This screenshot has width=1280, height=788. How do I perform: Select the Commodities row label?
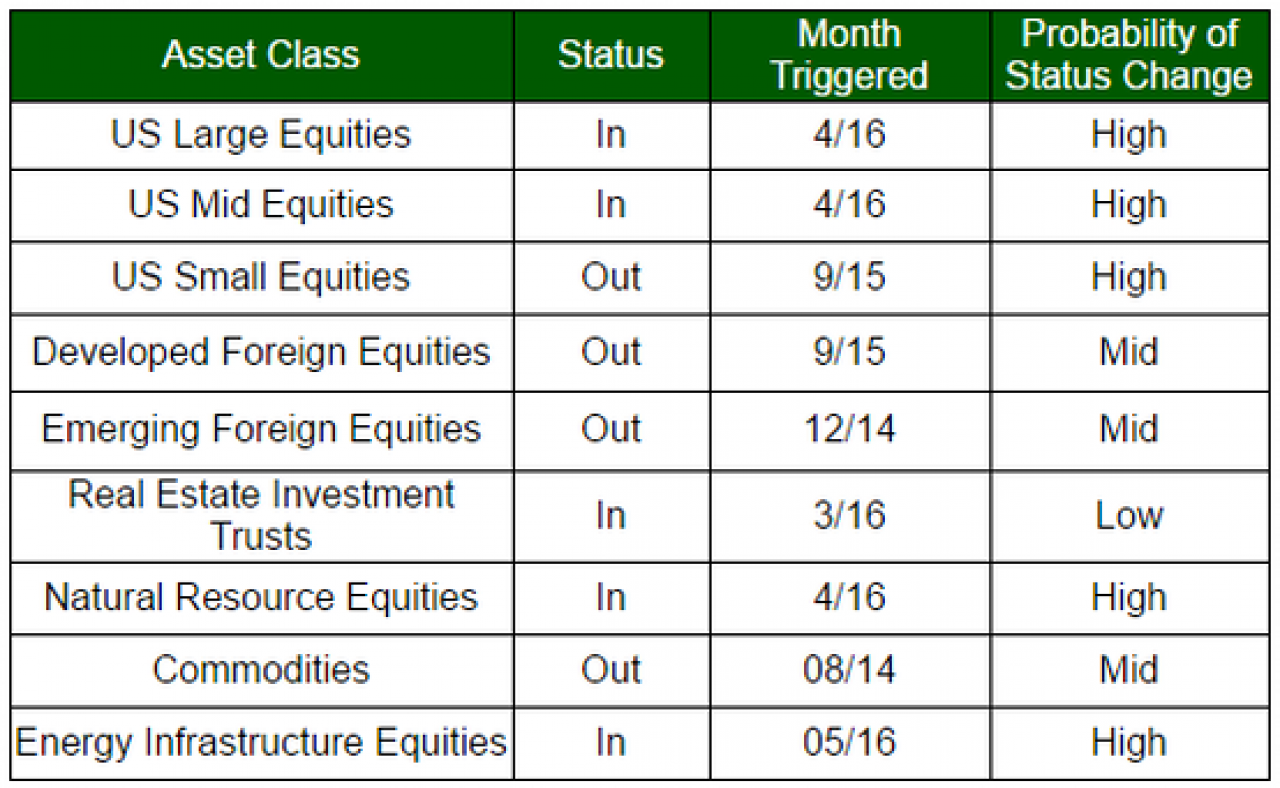(261, 669)
